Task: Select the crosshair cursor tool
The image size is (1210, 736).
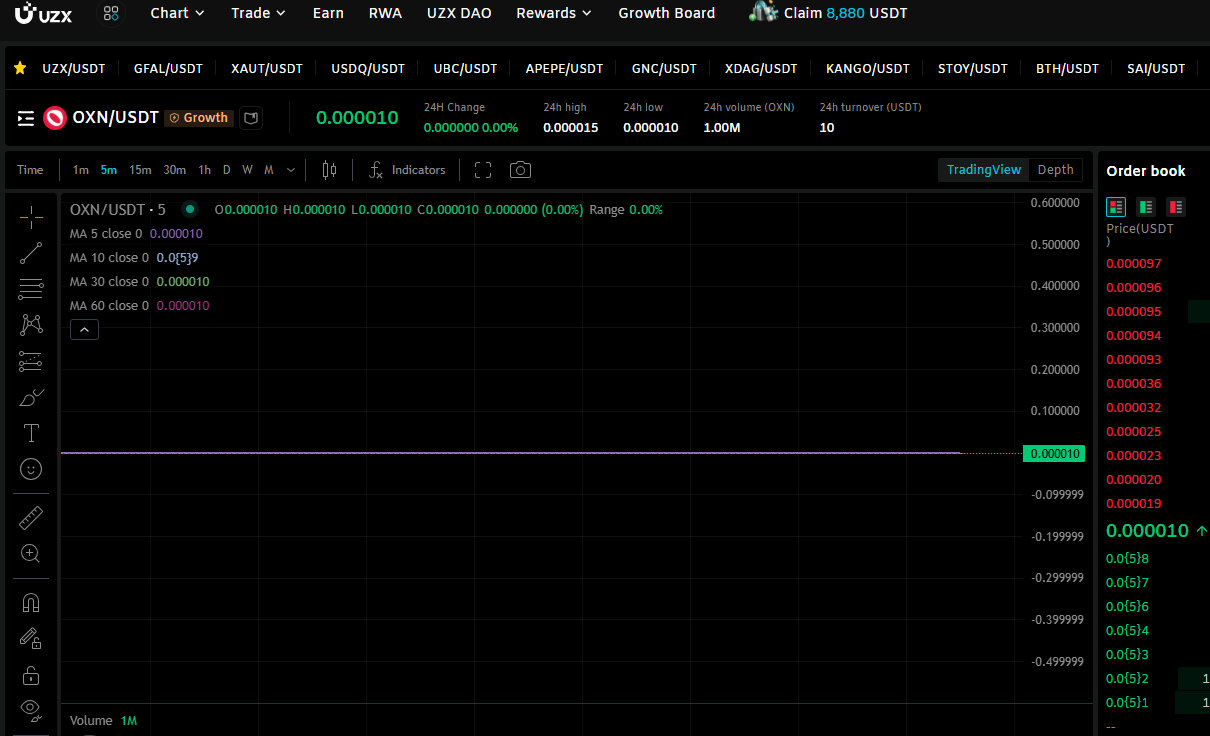Action: pos(30,217)
